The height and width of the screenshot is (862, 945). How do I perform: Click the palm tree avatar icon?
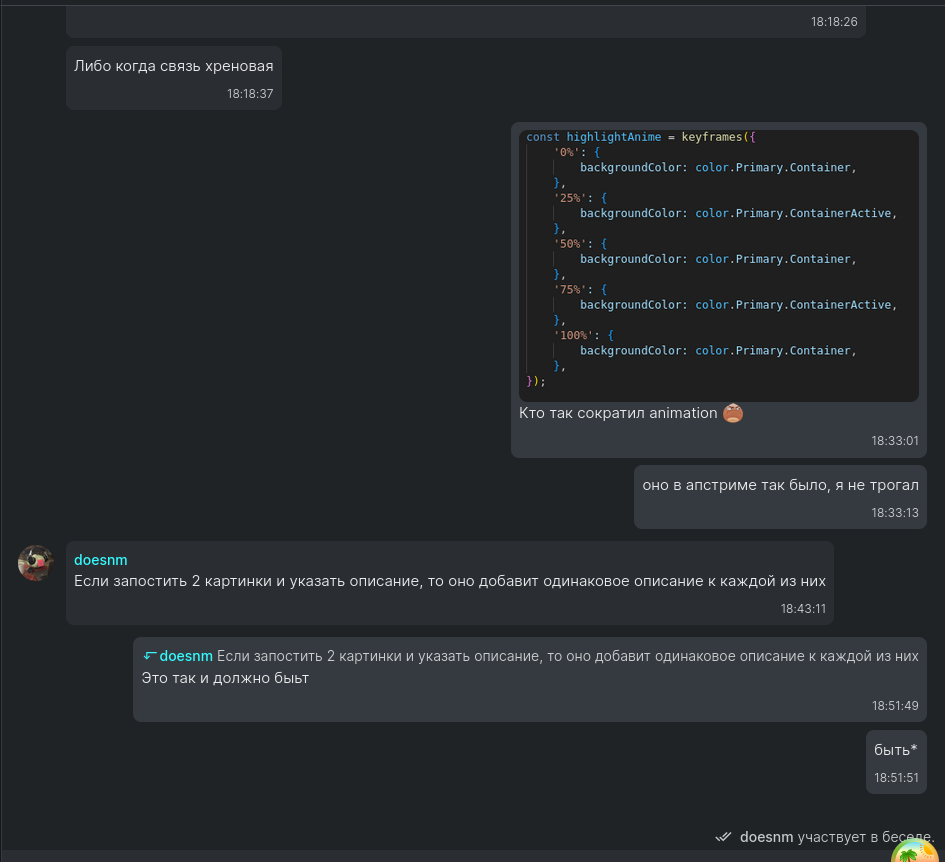coord(913,853)
